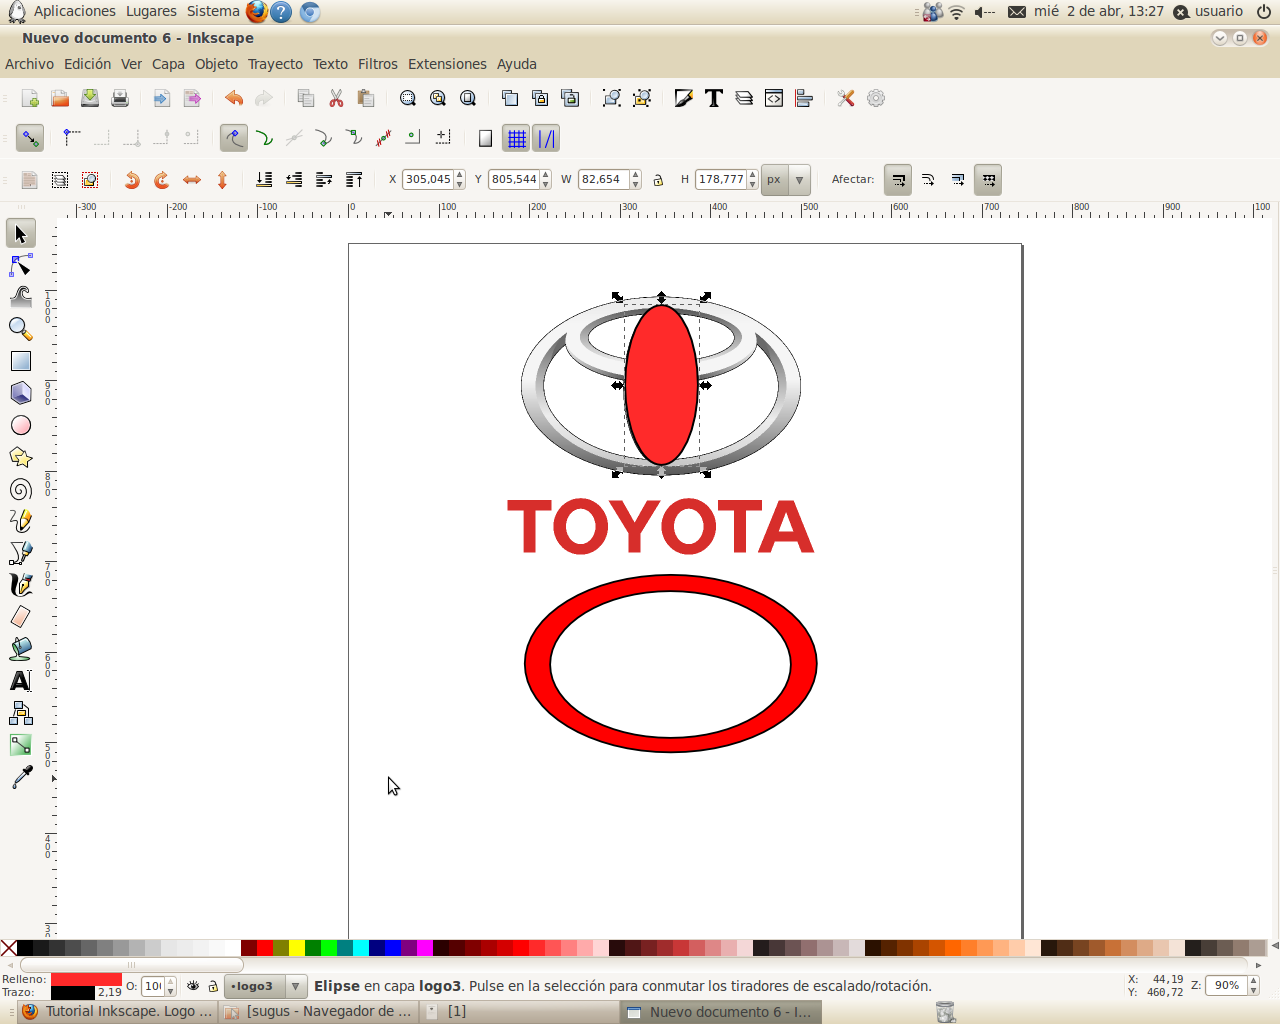Screen dimensions: 1280x1024
Task: Rotate selection 90 degrees counter-clockwise
Action: (x=131, y=180)
